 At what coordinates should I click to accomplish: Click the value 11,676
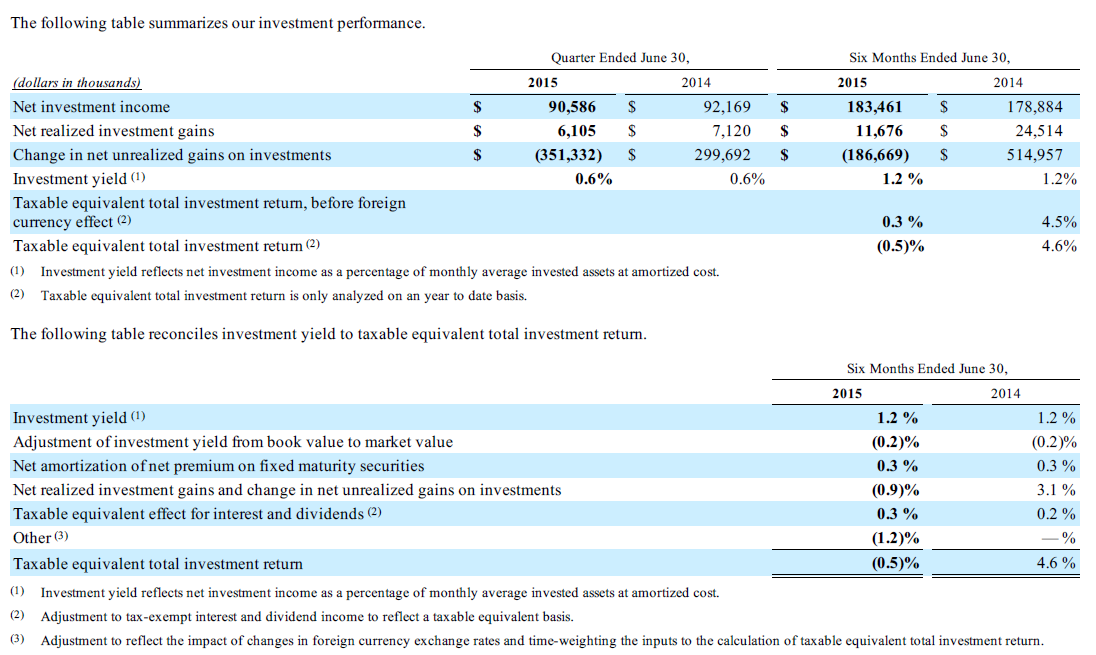[x=879, y=131]
